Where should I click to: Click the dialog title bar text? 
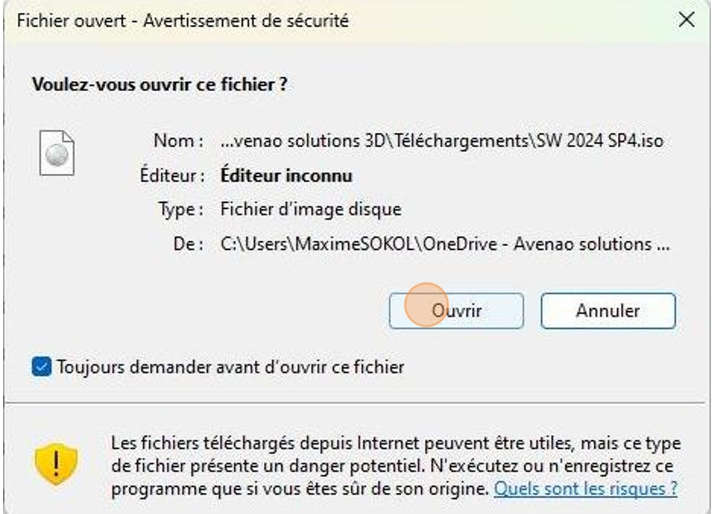(183, 20)
